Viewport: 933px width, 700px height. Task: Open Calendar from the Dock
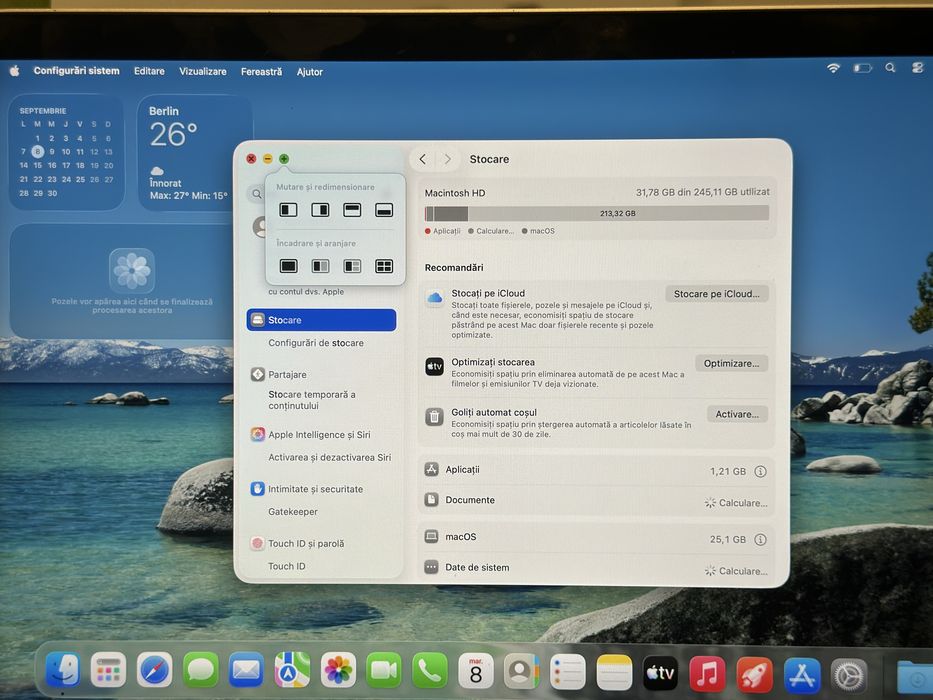tap(475, 670)
